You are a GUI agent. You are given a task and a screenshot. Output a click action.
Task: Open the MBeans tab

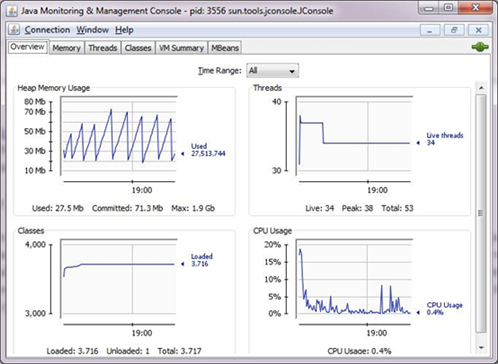click(225, 48)
